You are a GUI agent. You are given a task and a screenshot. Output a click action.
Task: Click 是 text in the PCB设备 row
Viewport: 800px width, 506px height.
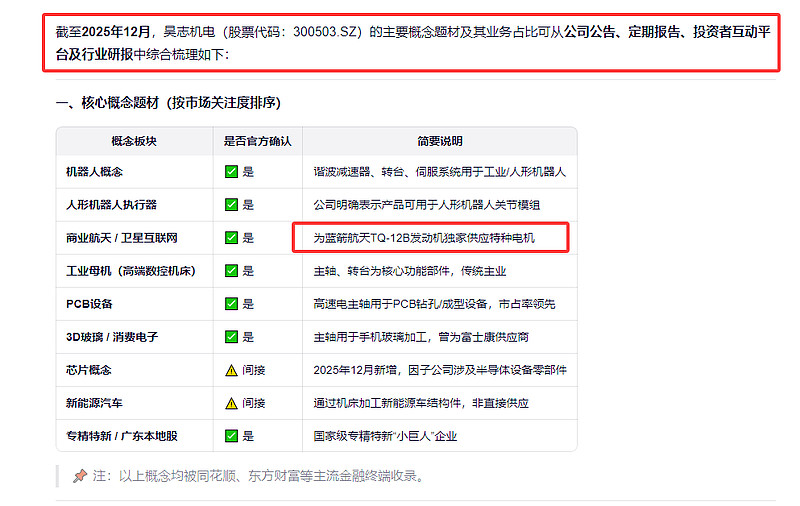(248, 304)
